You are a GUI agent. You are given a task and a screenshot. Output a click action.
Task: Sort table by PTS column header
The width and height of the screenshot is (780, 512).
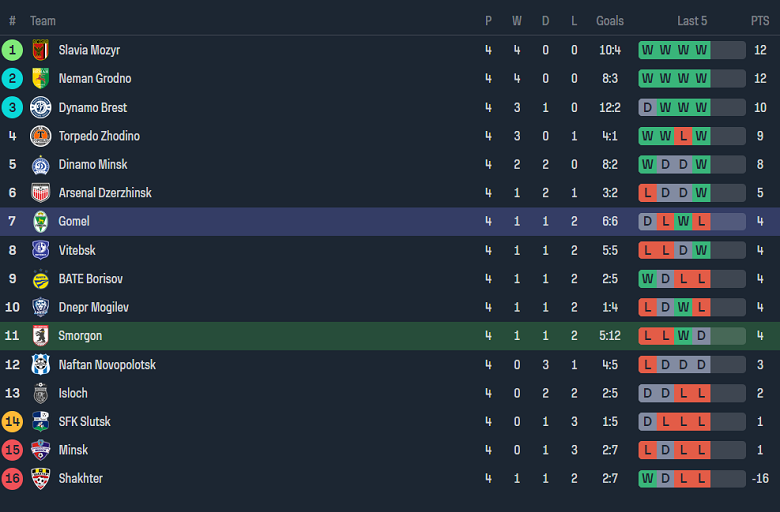click(x=760, y=21)
